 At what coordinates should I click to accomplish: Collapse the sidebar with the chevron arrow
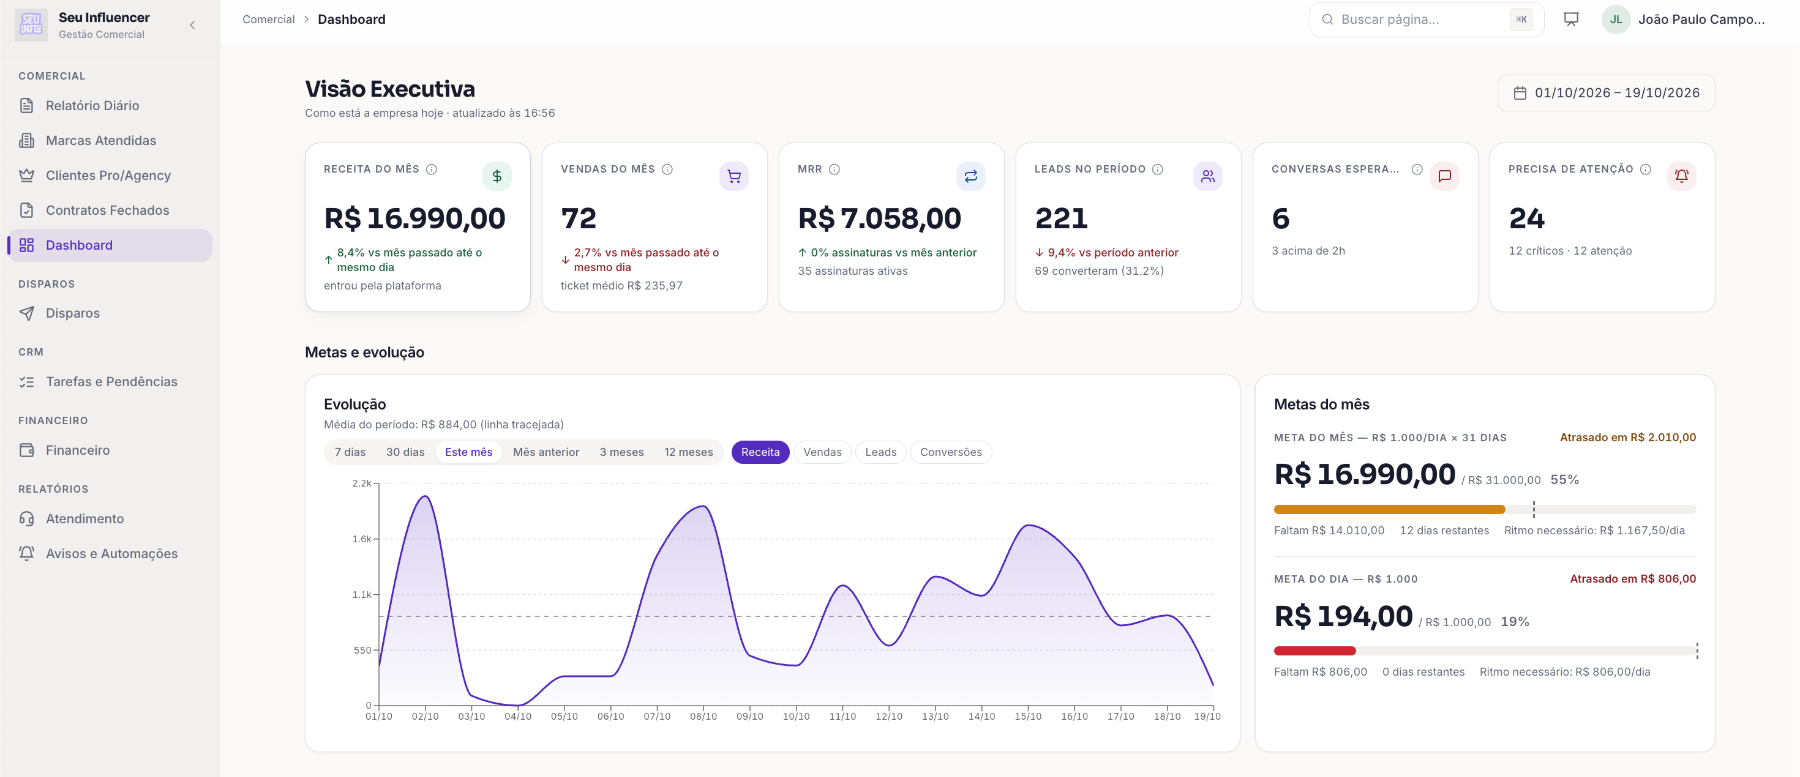click(192, 25)
